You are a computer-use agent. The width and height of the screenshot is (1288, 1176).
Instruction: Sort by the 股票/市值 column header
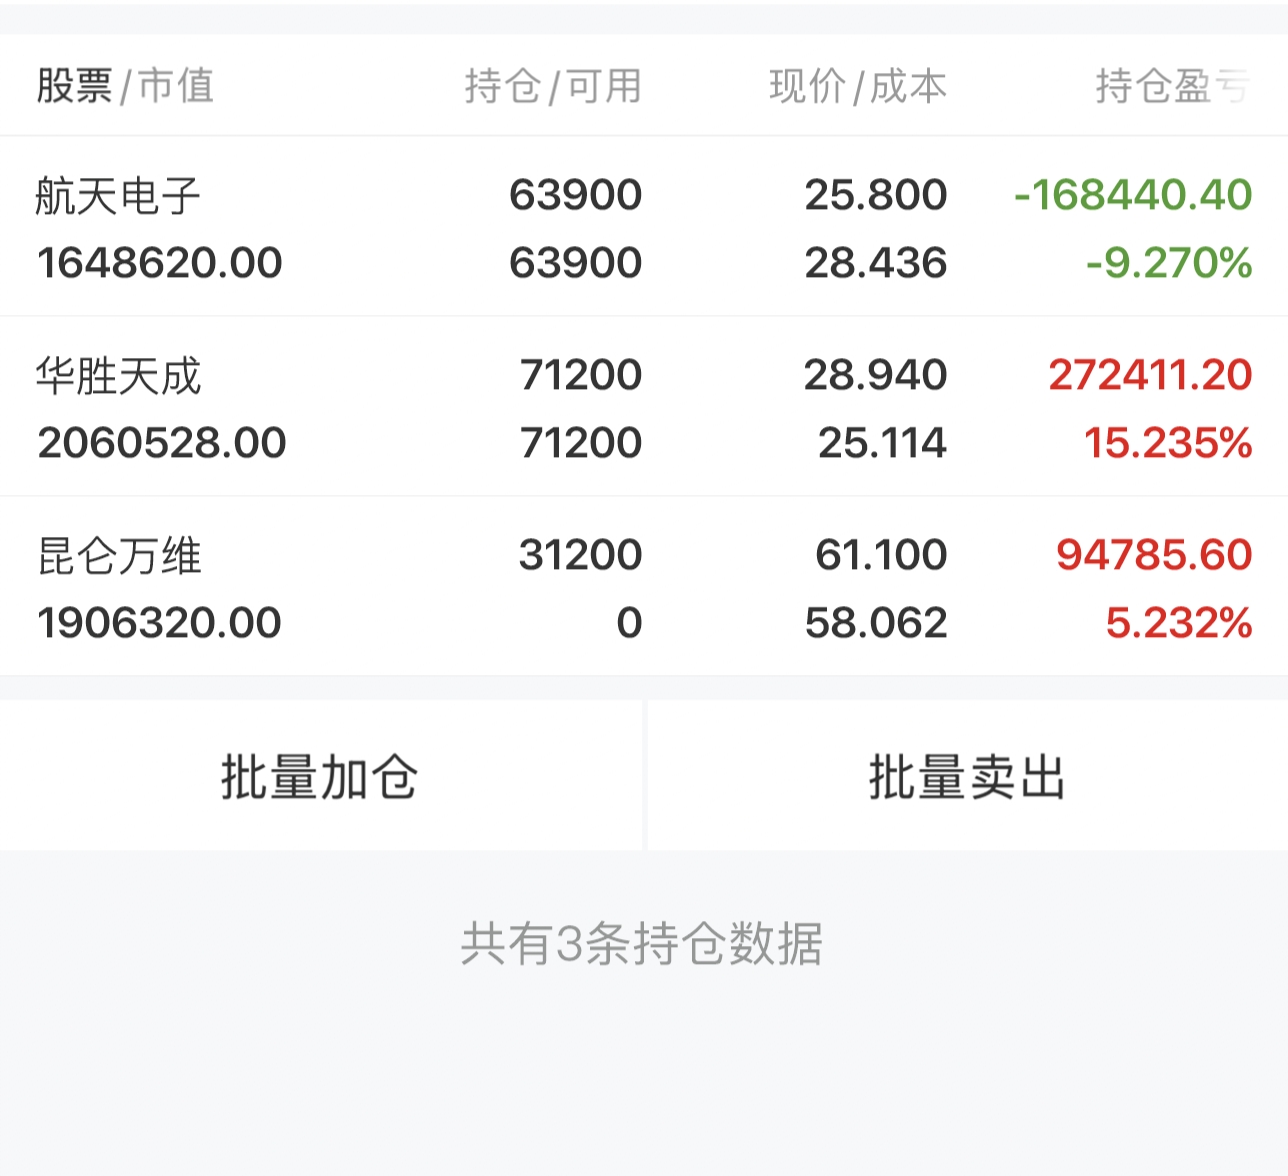(125, 86)
